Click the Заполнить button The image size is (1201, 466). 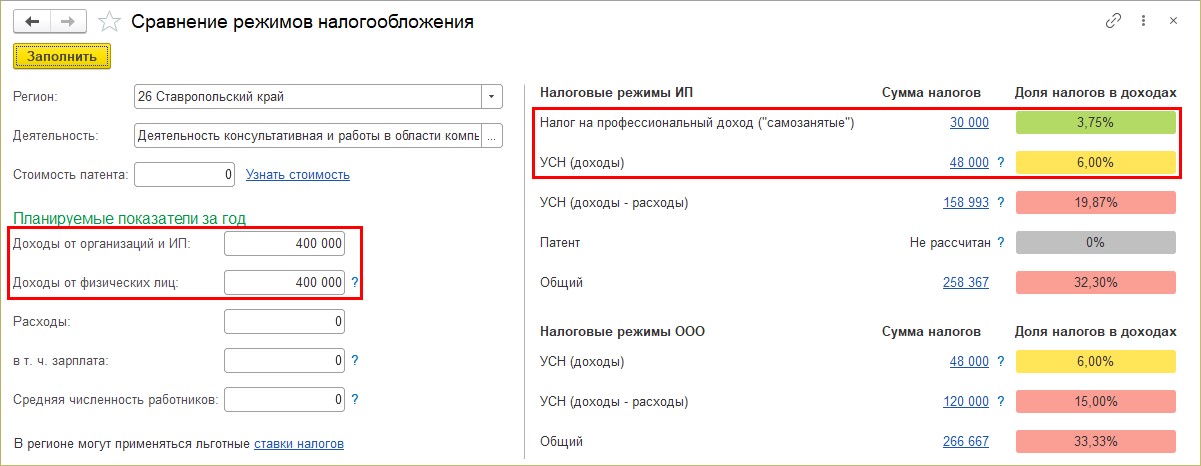point(62,56)
